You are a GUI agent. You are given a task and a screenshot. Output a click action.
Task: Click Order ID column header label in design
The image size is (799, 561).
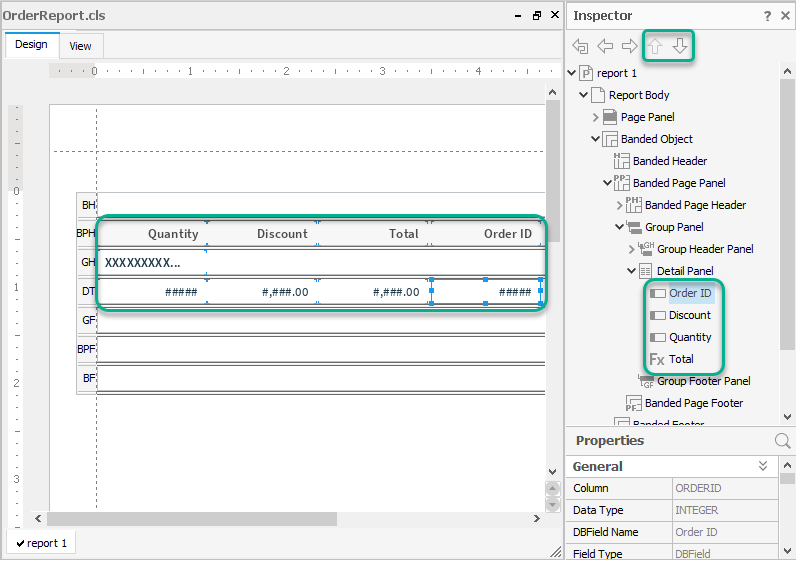[x=508, y=234]
